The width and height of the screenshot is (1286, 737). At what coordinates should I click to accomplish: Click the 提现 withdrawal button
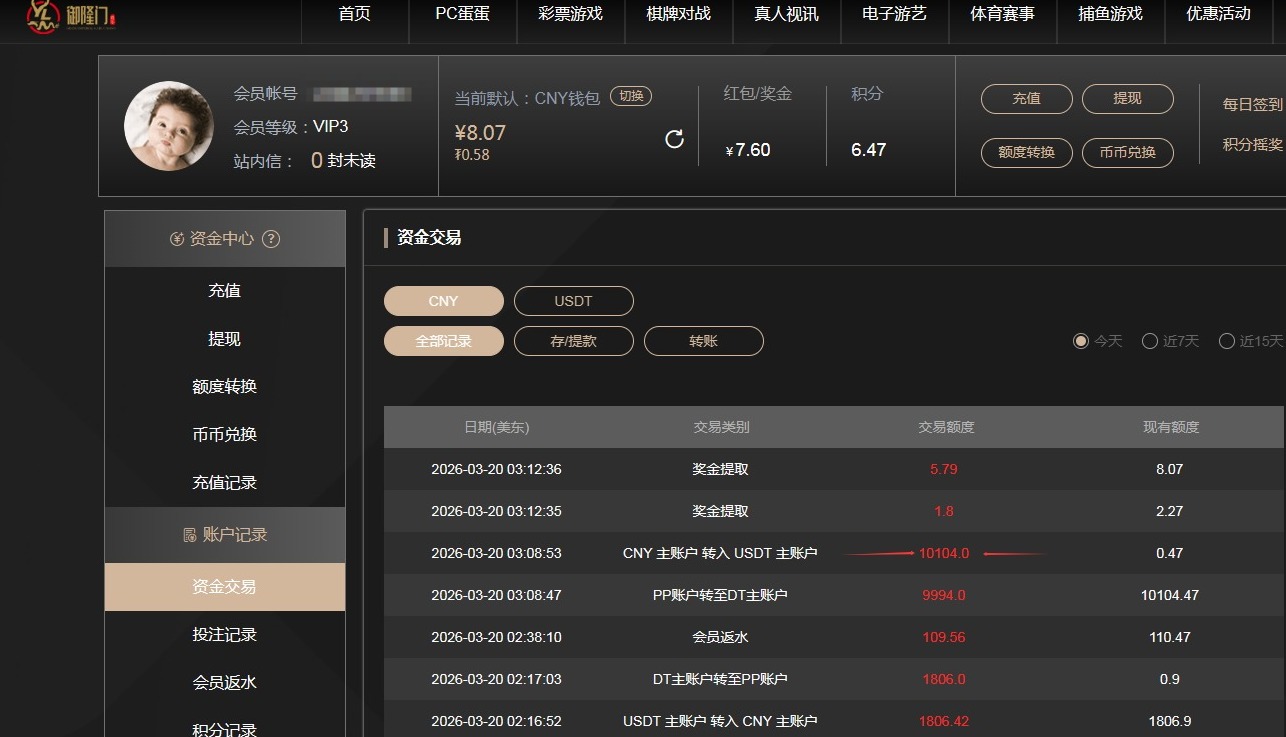pos(1127,99)
